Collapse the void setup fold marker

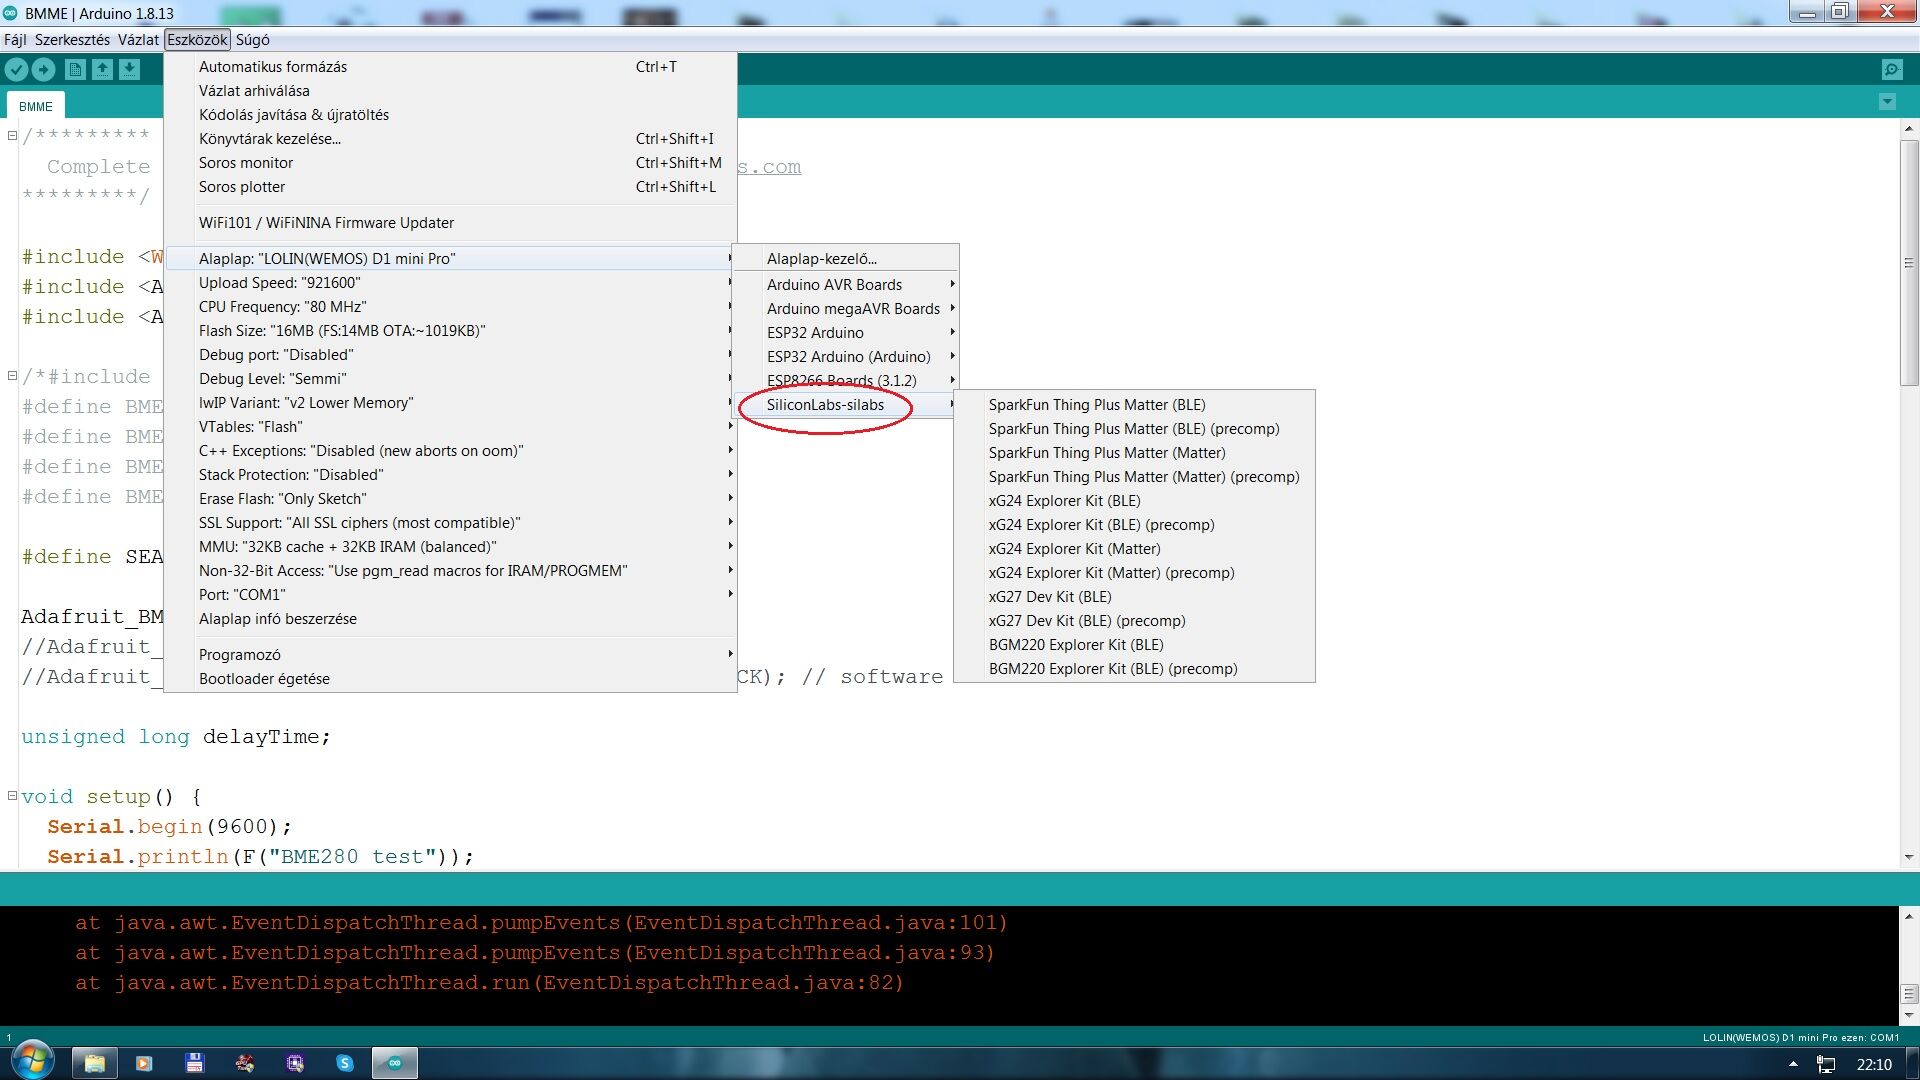tap(12, 796)
